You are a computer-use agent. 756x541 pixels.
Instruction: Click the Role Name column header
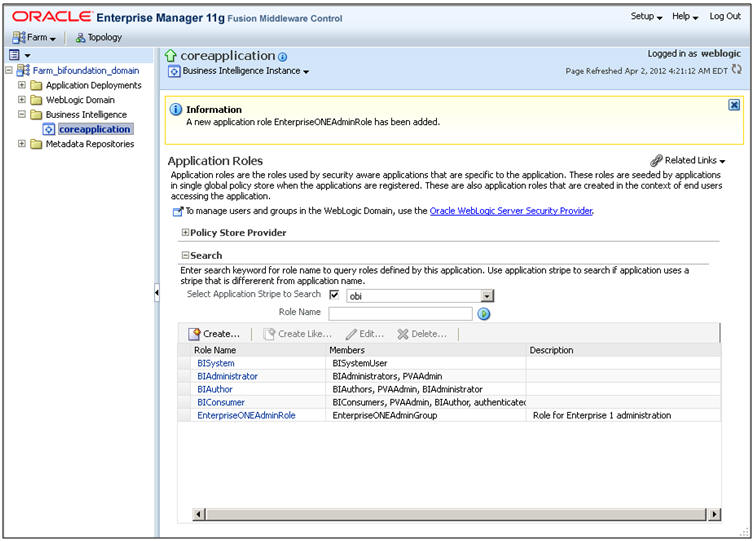[x=215, y=350]
